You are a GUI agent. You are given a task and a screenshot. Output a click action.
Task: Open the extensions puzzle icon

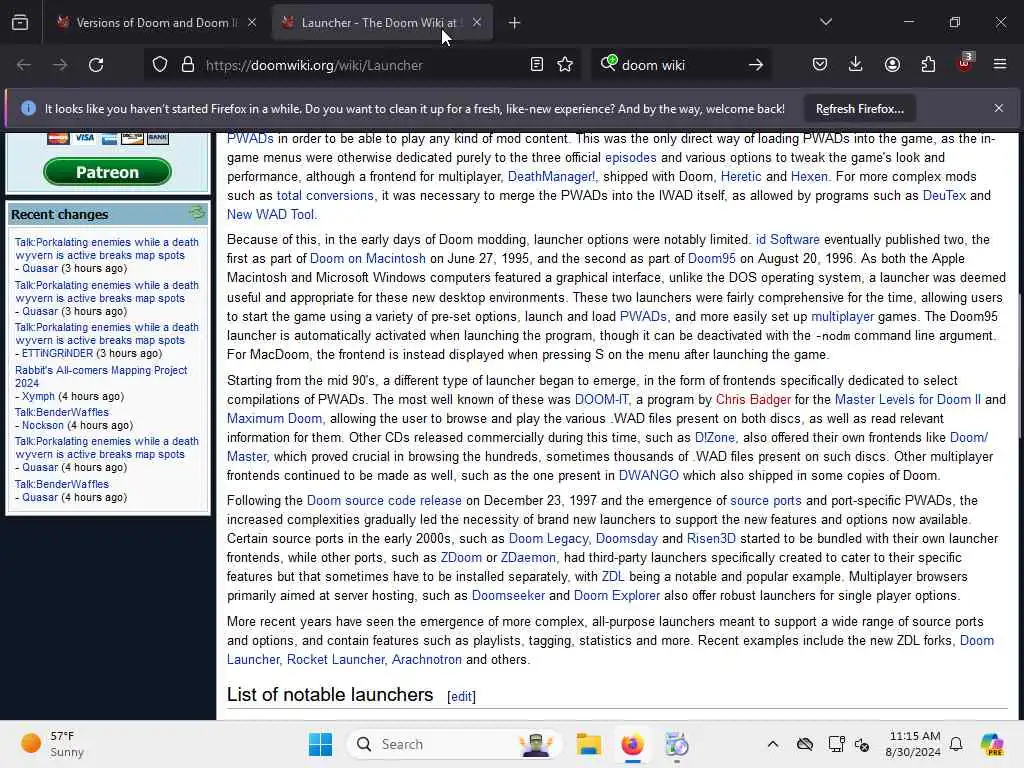(x=928, y=65)
